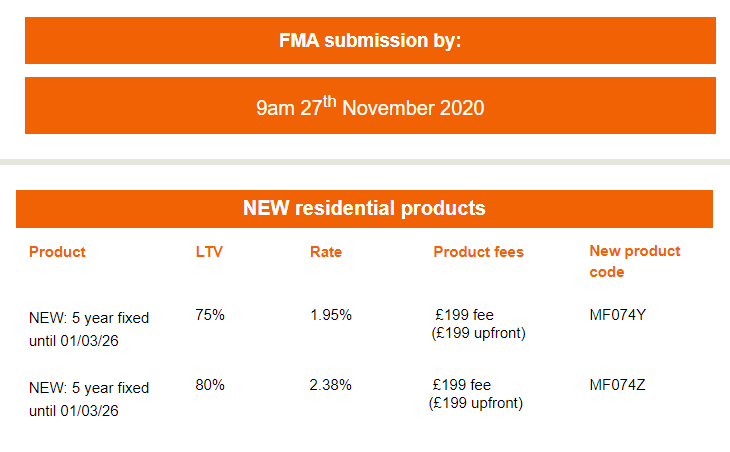Select the first 5 year fixed product

(x=89, y=329)
